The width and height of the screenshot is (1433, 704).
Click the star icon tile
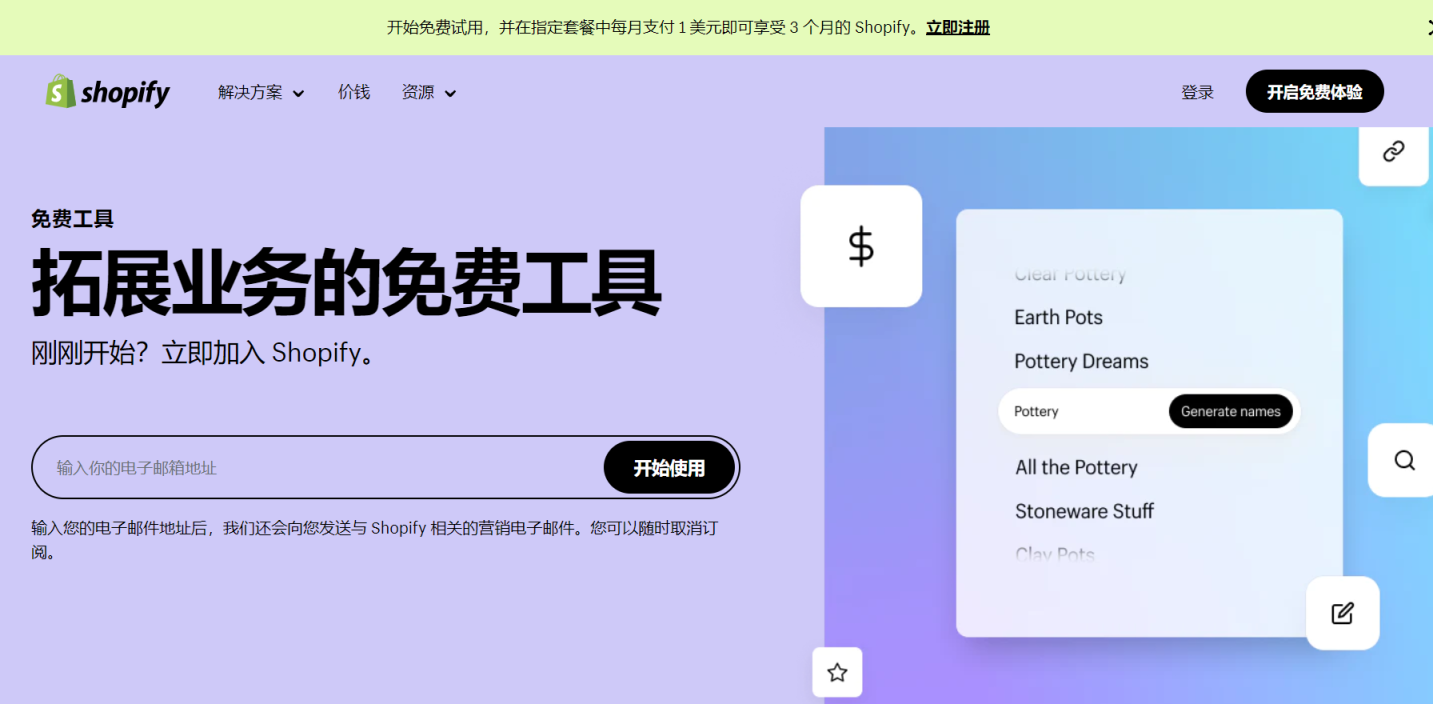837,673
